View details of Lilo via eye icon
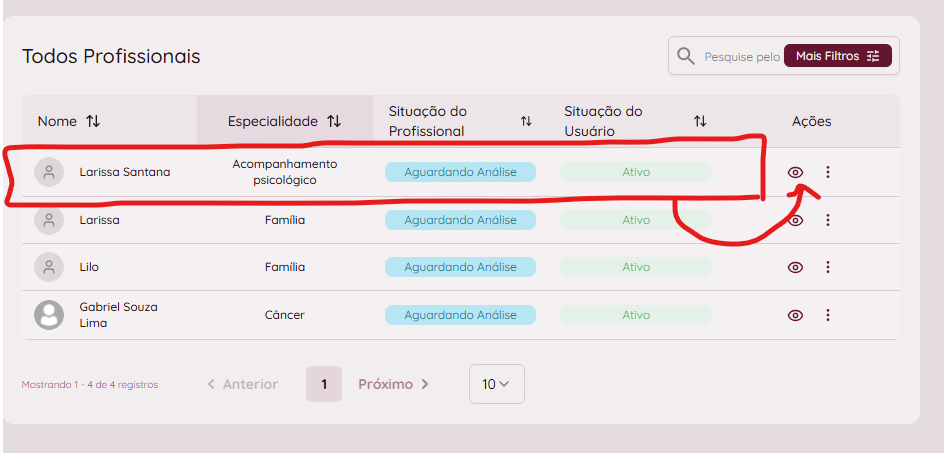 [795, 267]
